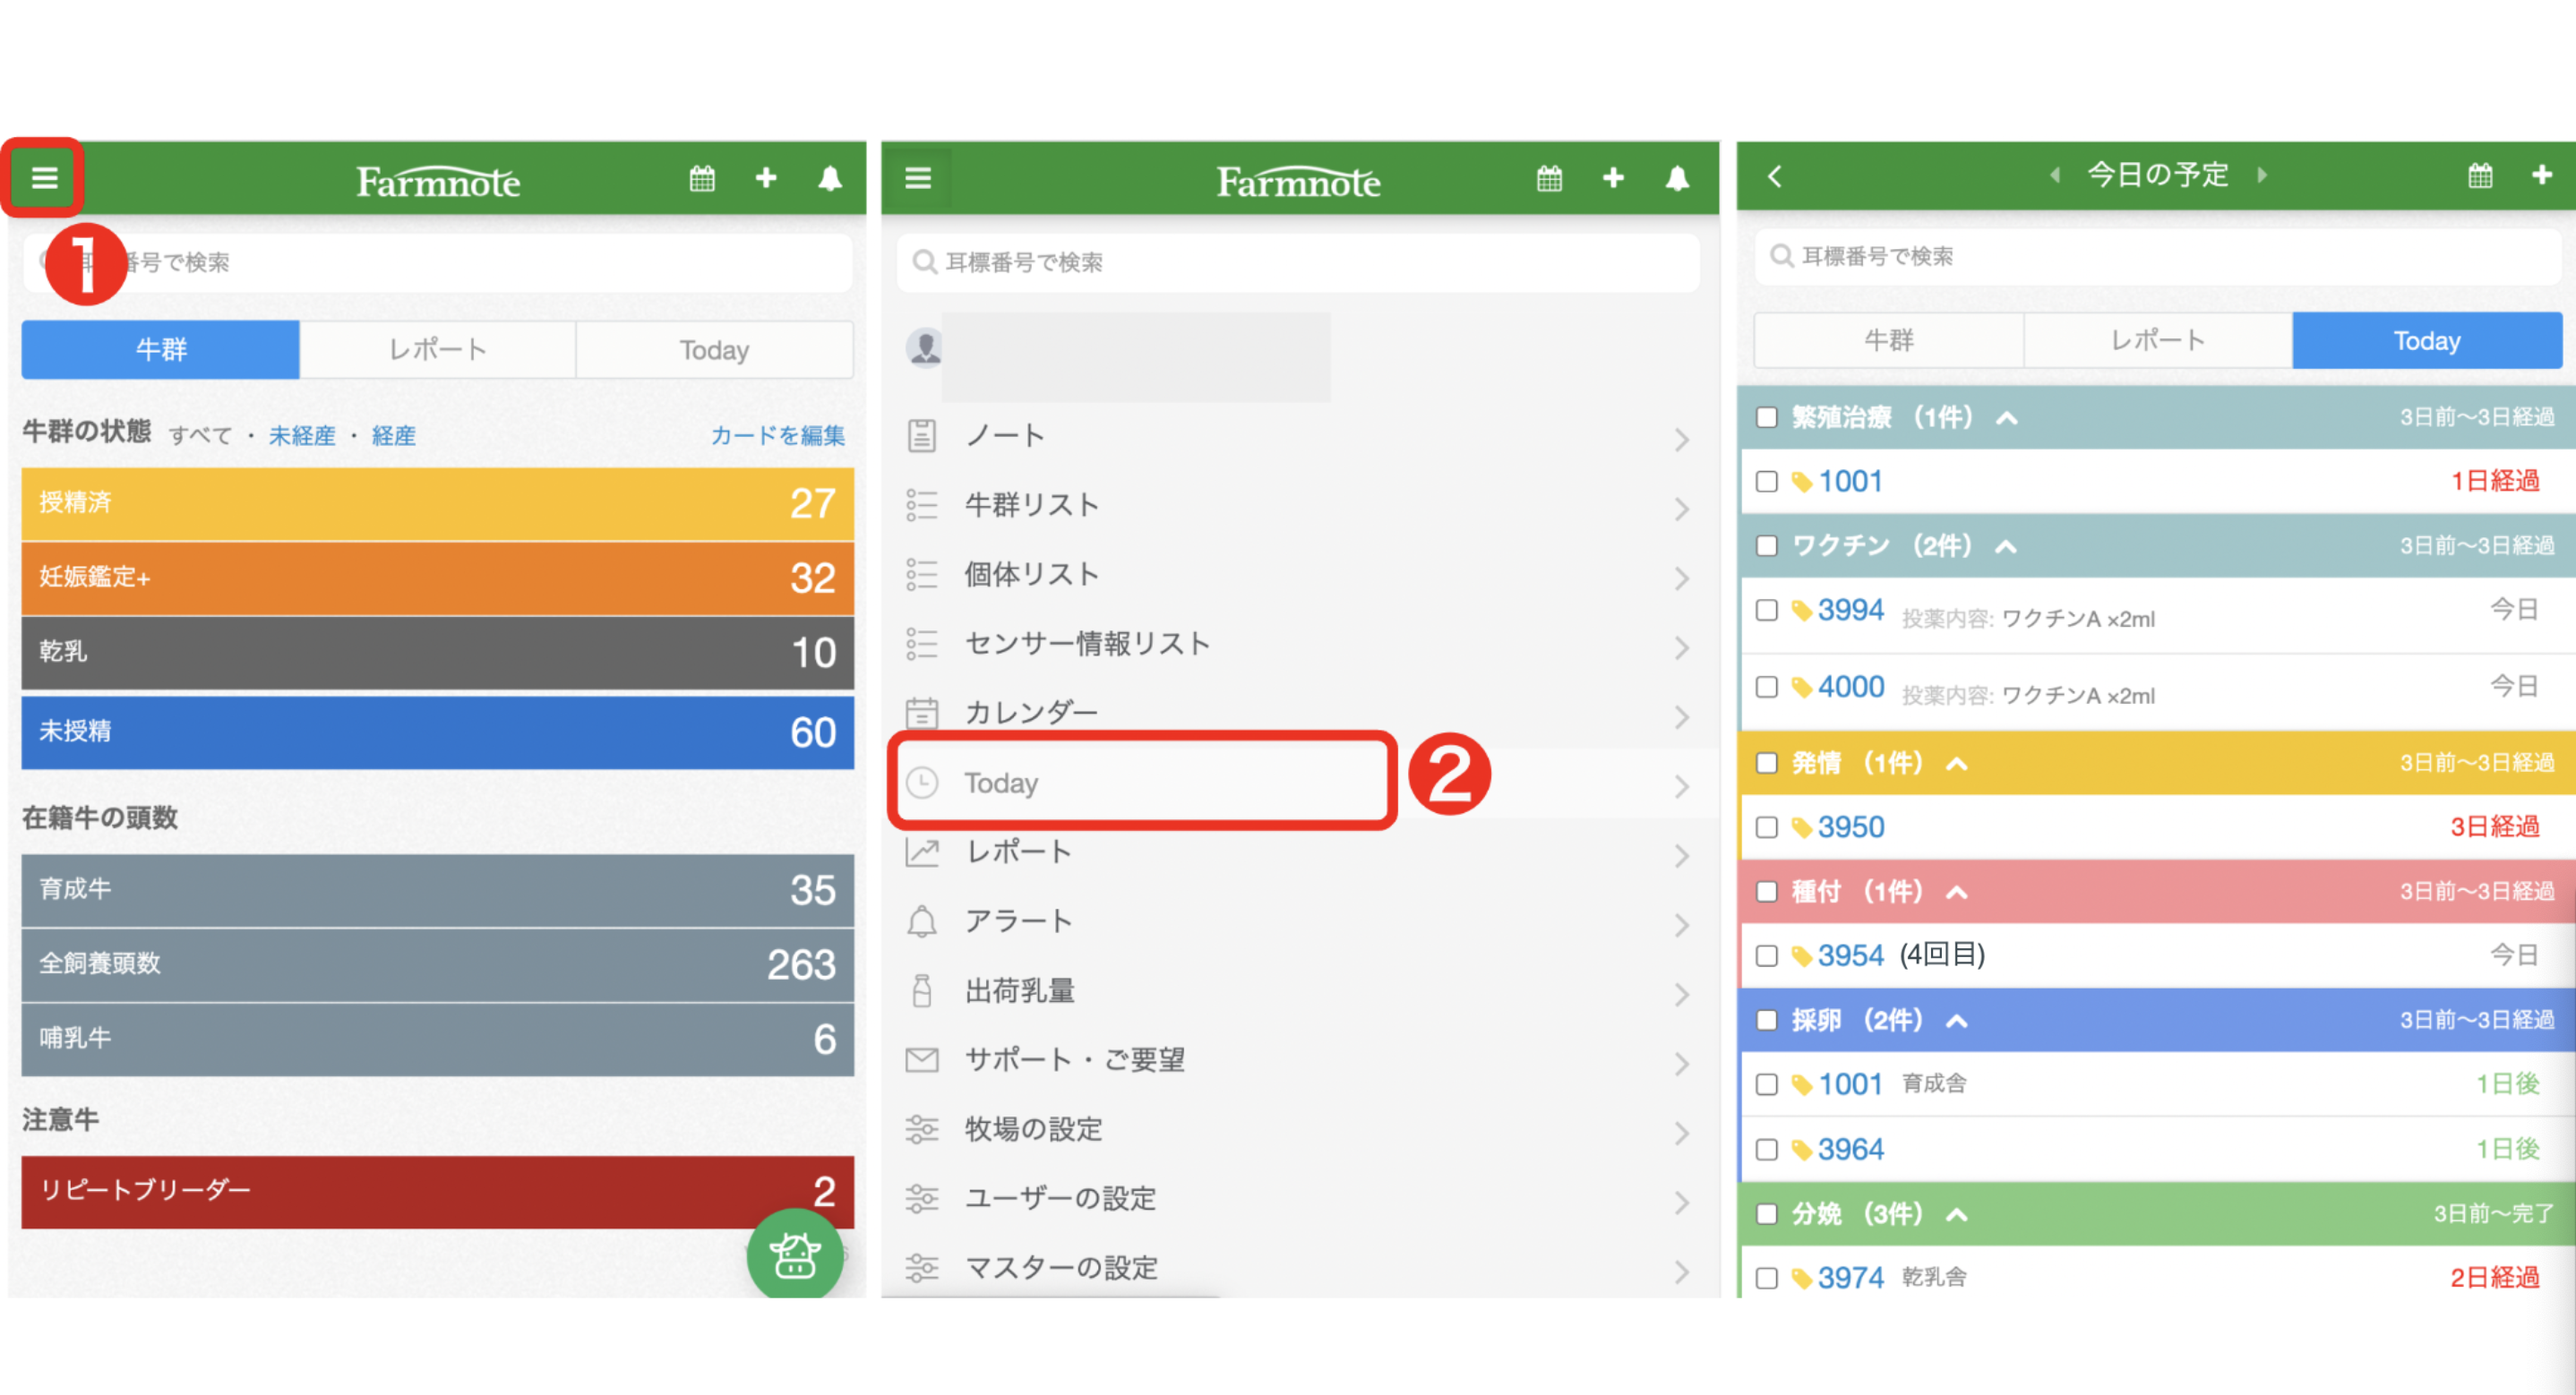This screenshot has width=2576, height=1395.
Task: Click the clock icon beside Today
Action: tap(922, 783)
